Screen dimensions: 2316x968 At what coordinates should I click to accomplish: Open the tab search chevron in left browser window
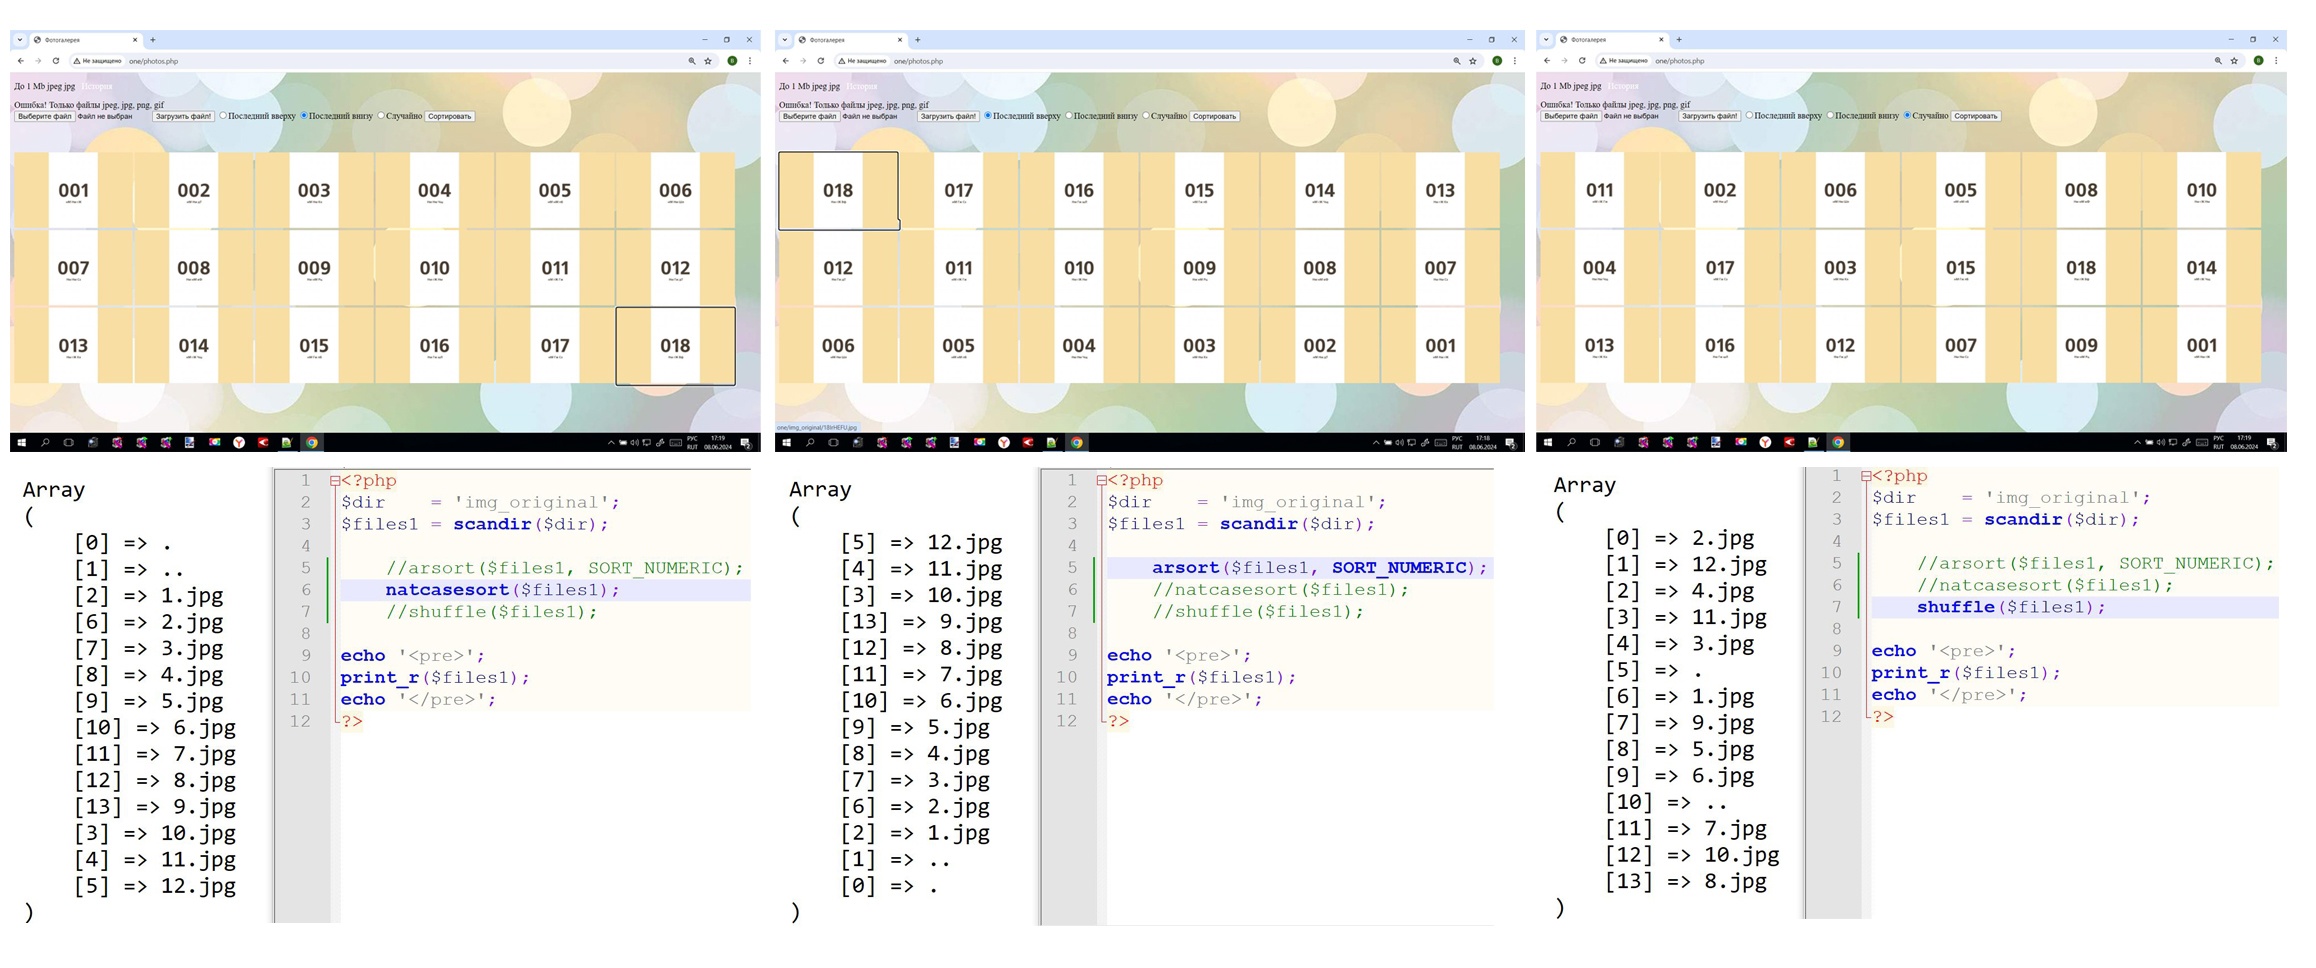click(x=19, y=40)
